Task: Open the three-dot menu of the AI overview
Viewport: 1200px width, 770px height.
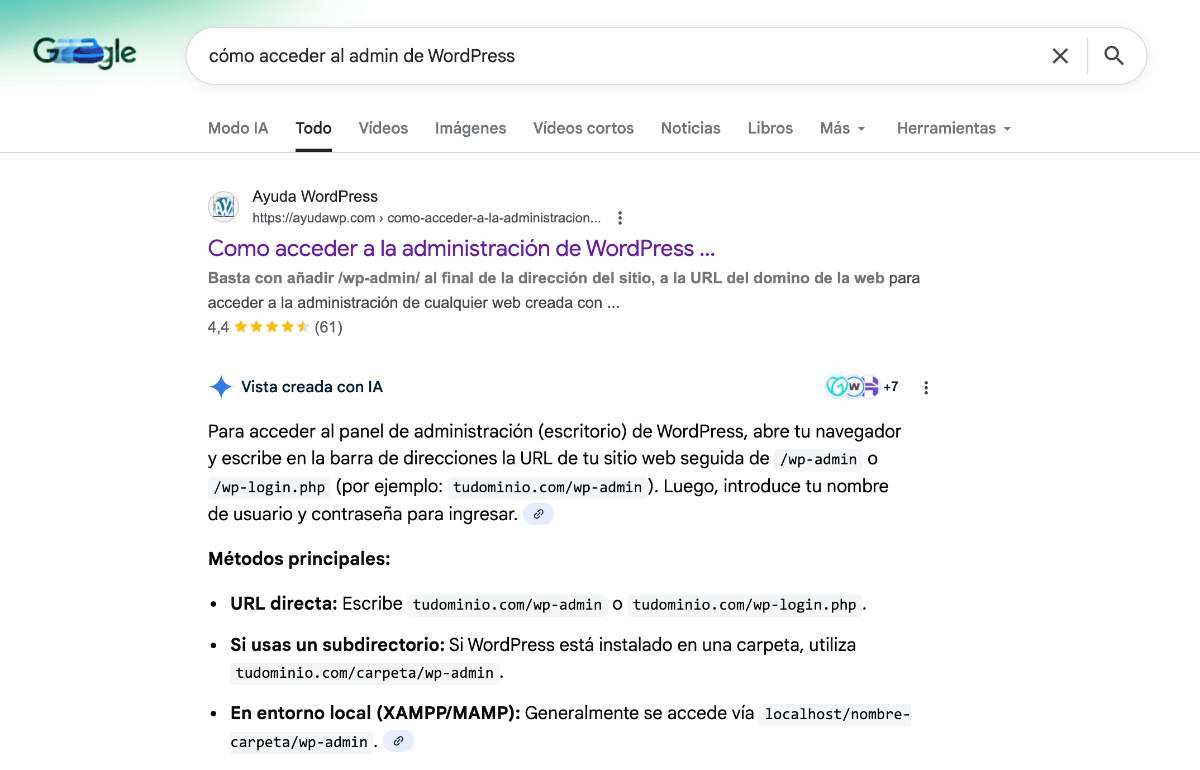Action: pos(925,386)
